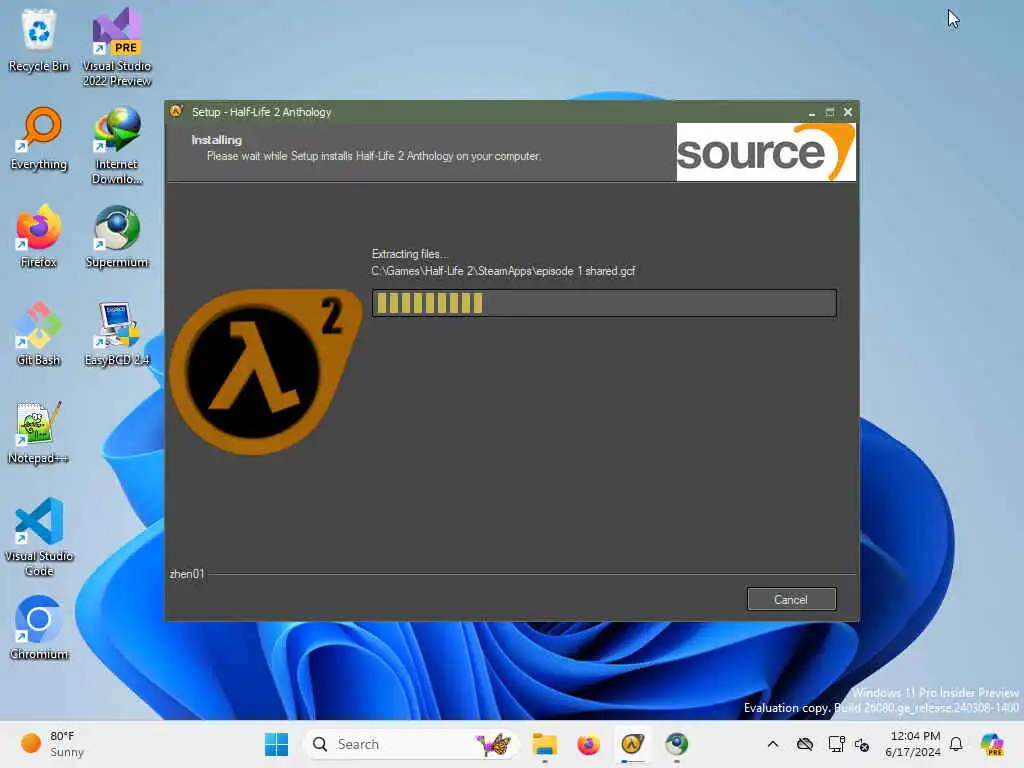
Task: Open the weather widget showing 80°F
Action: click(x=52, y=744)
